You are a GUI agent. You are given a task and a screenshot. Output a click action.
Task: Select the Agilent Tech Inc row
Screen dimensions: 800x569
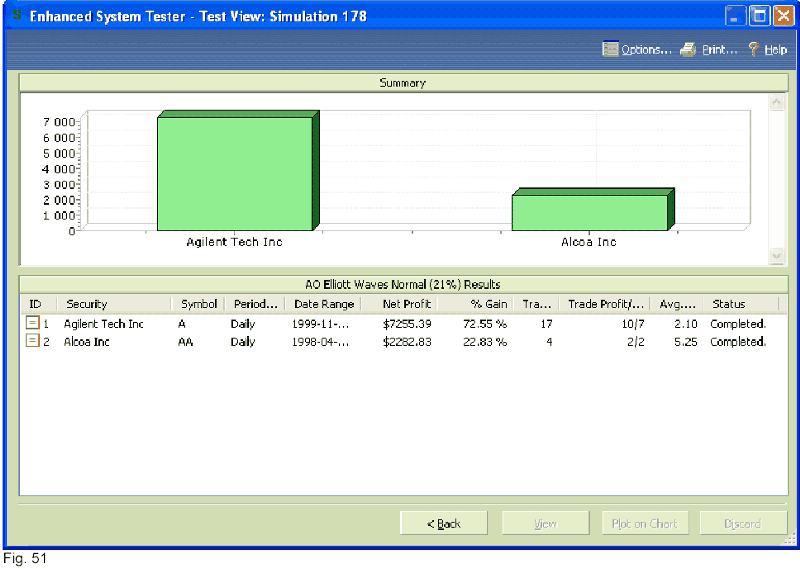pos(403,324)
